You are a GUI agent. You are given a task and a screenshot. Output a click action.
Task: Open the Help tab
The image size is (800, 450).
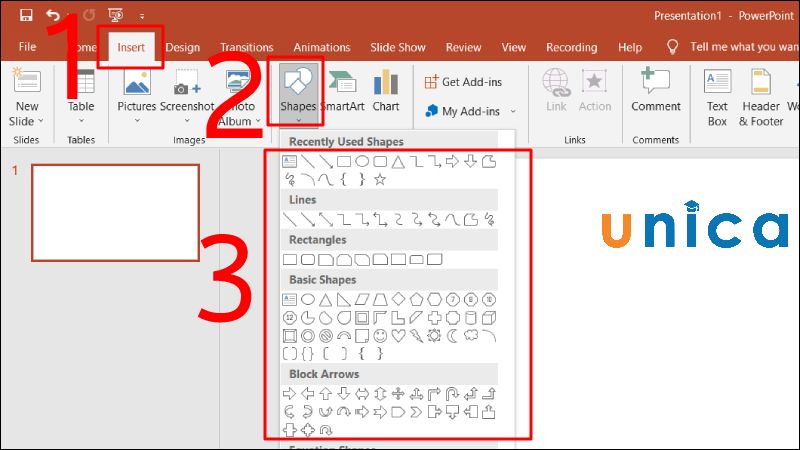[x=630, y=47]
